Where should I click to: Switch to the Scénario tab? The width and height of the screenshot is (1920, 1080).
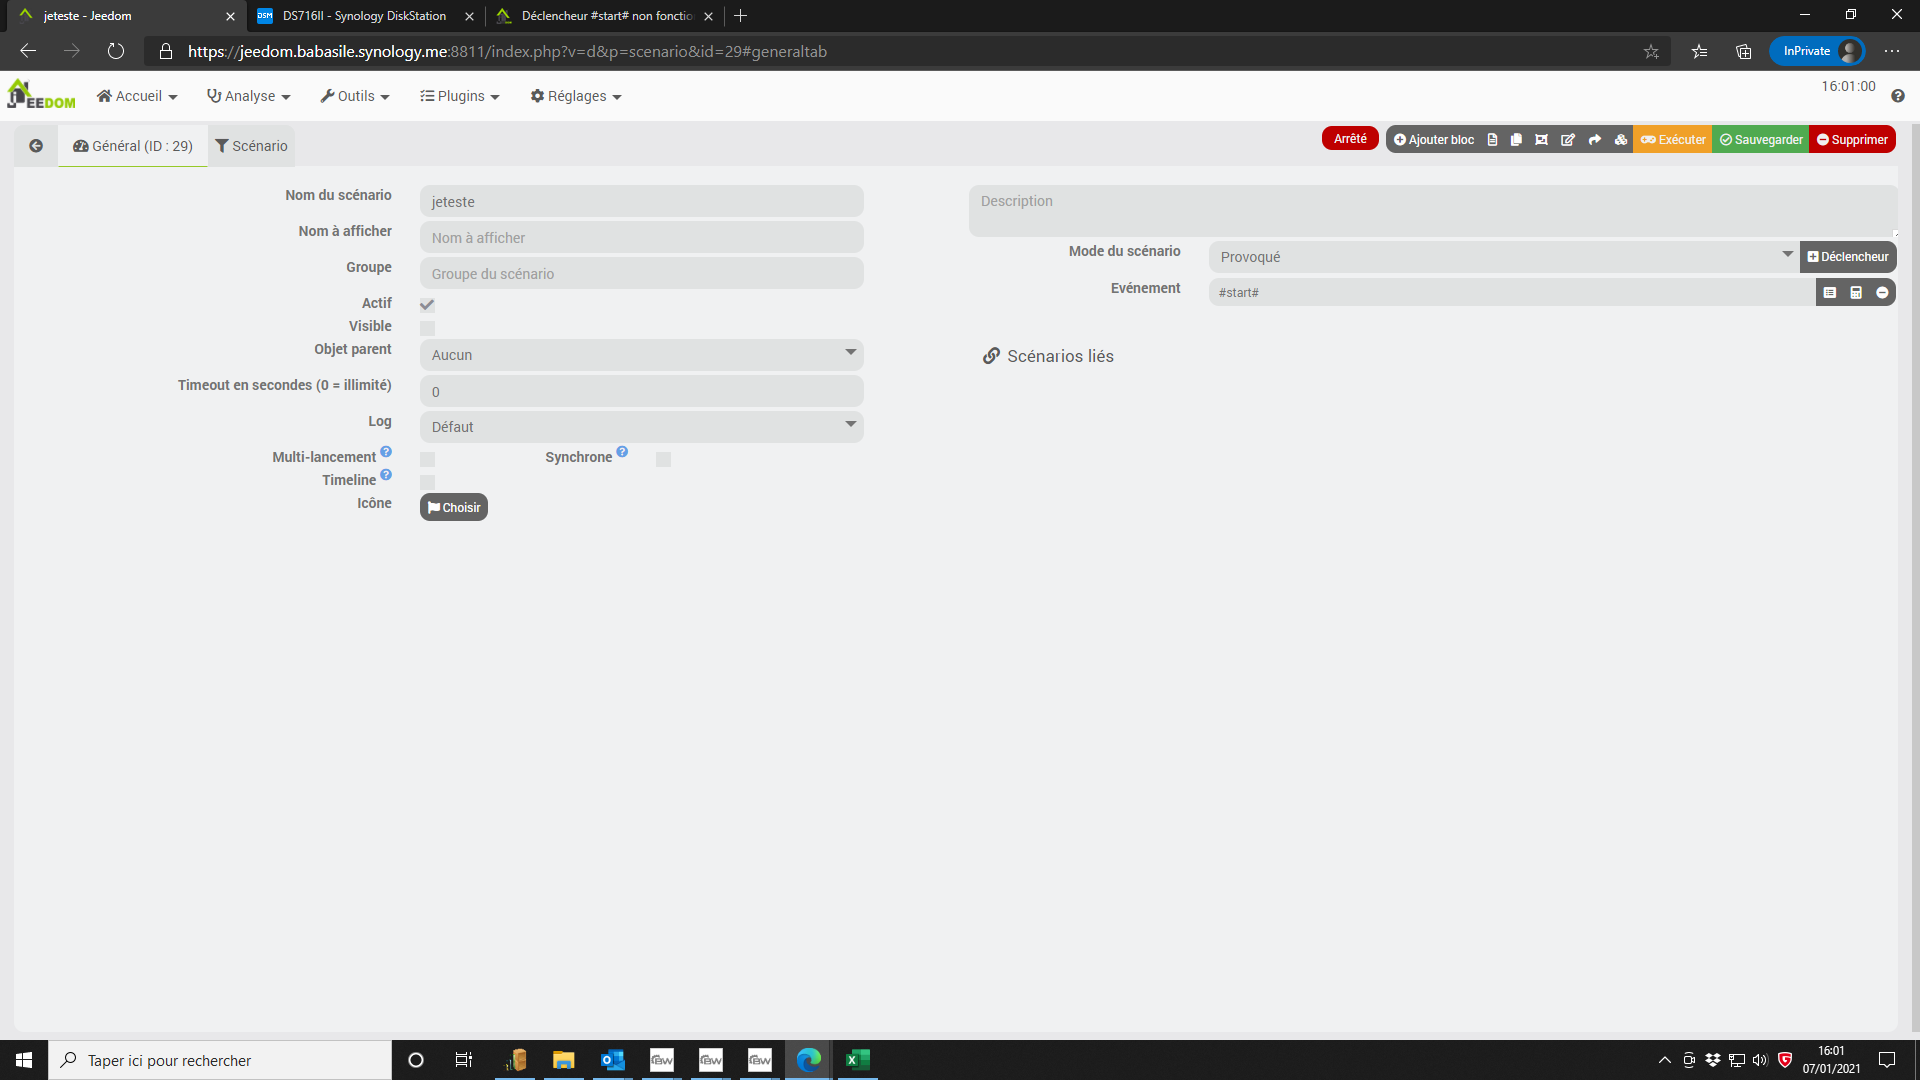pyautogui.click(x=251, y=146)
